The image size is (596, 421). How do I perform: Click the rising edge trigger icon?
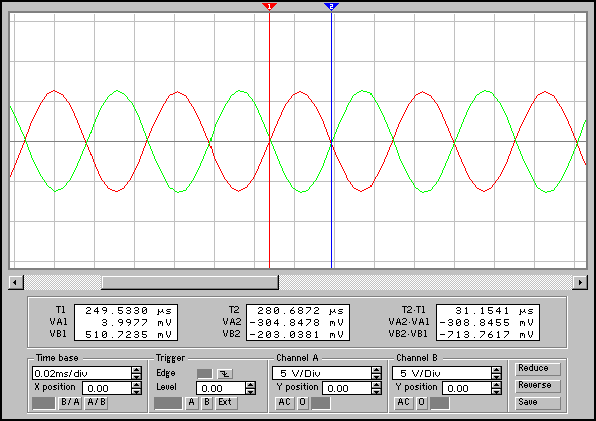pyautogui.click(x=204, y=374)
